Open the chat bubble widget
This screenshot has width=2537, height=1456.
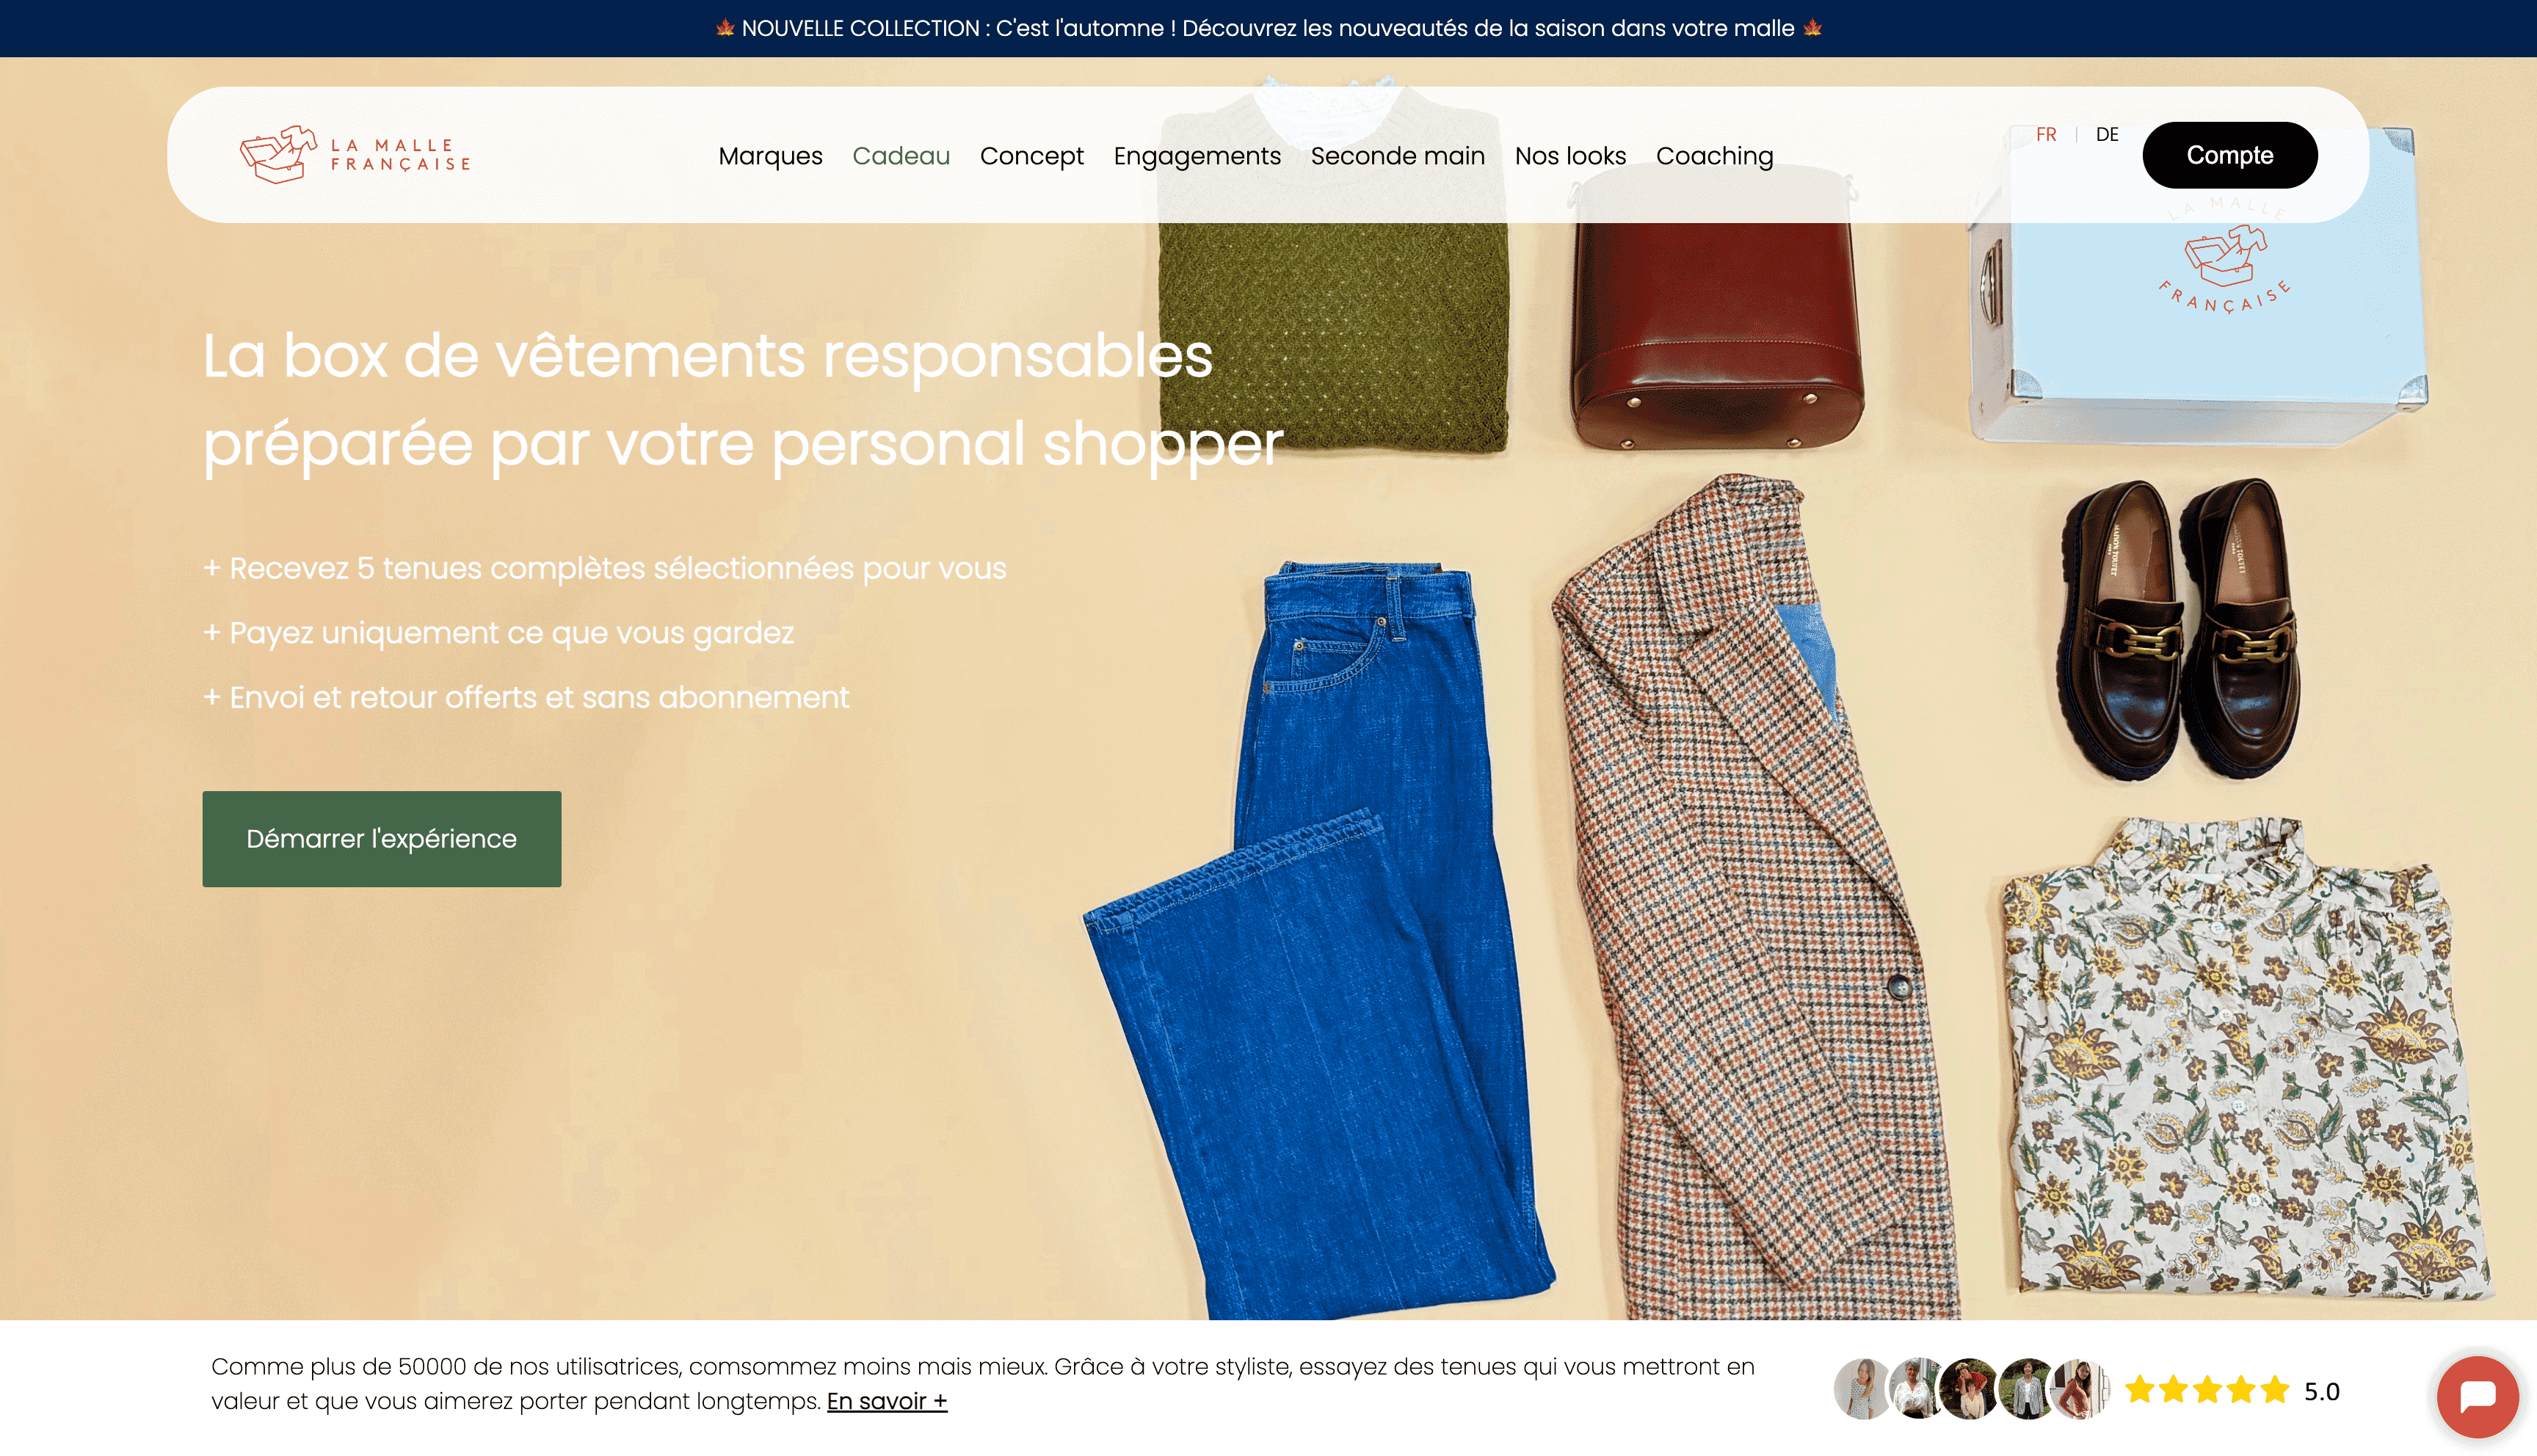point(2477,1396)
